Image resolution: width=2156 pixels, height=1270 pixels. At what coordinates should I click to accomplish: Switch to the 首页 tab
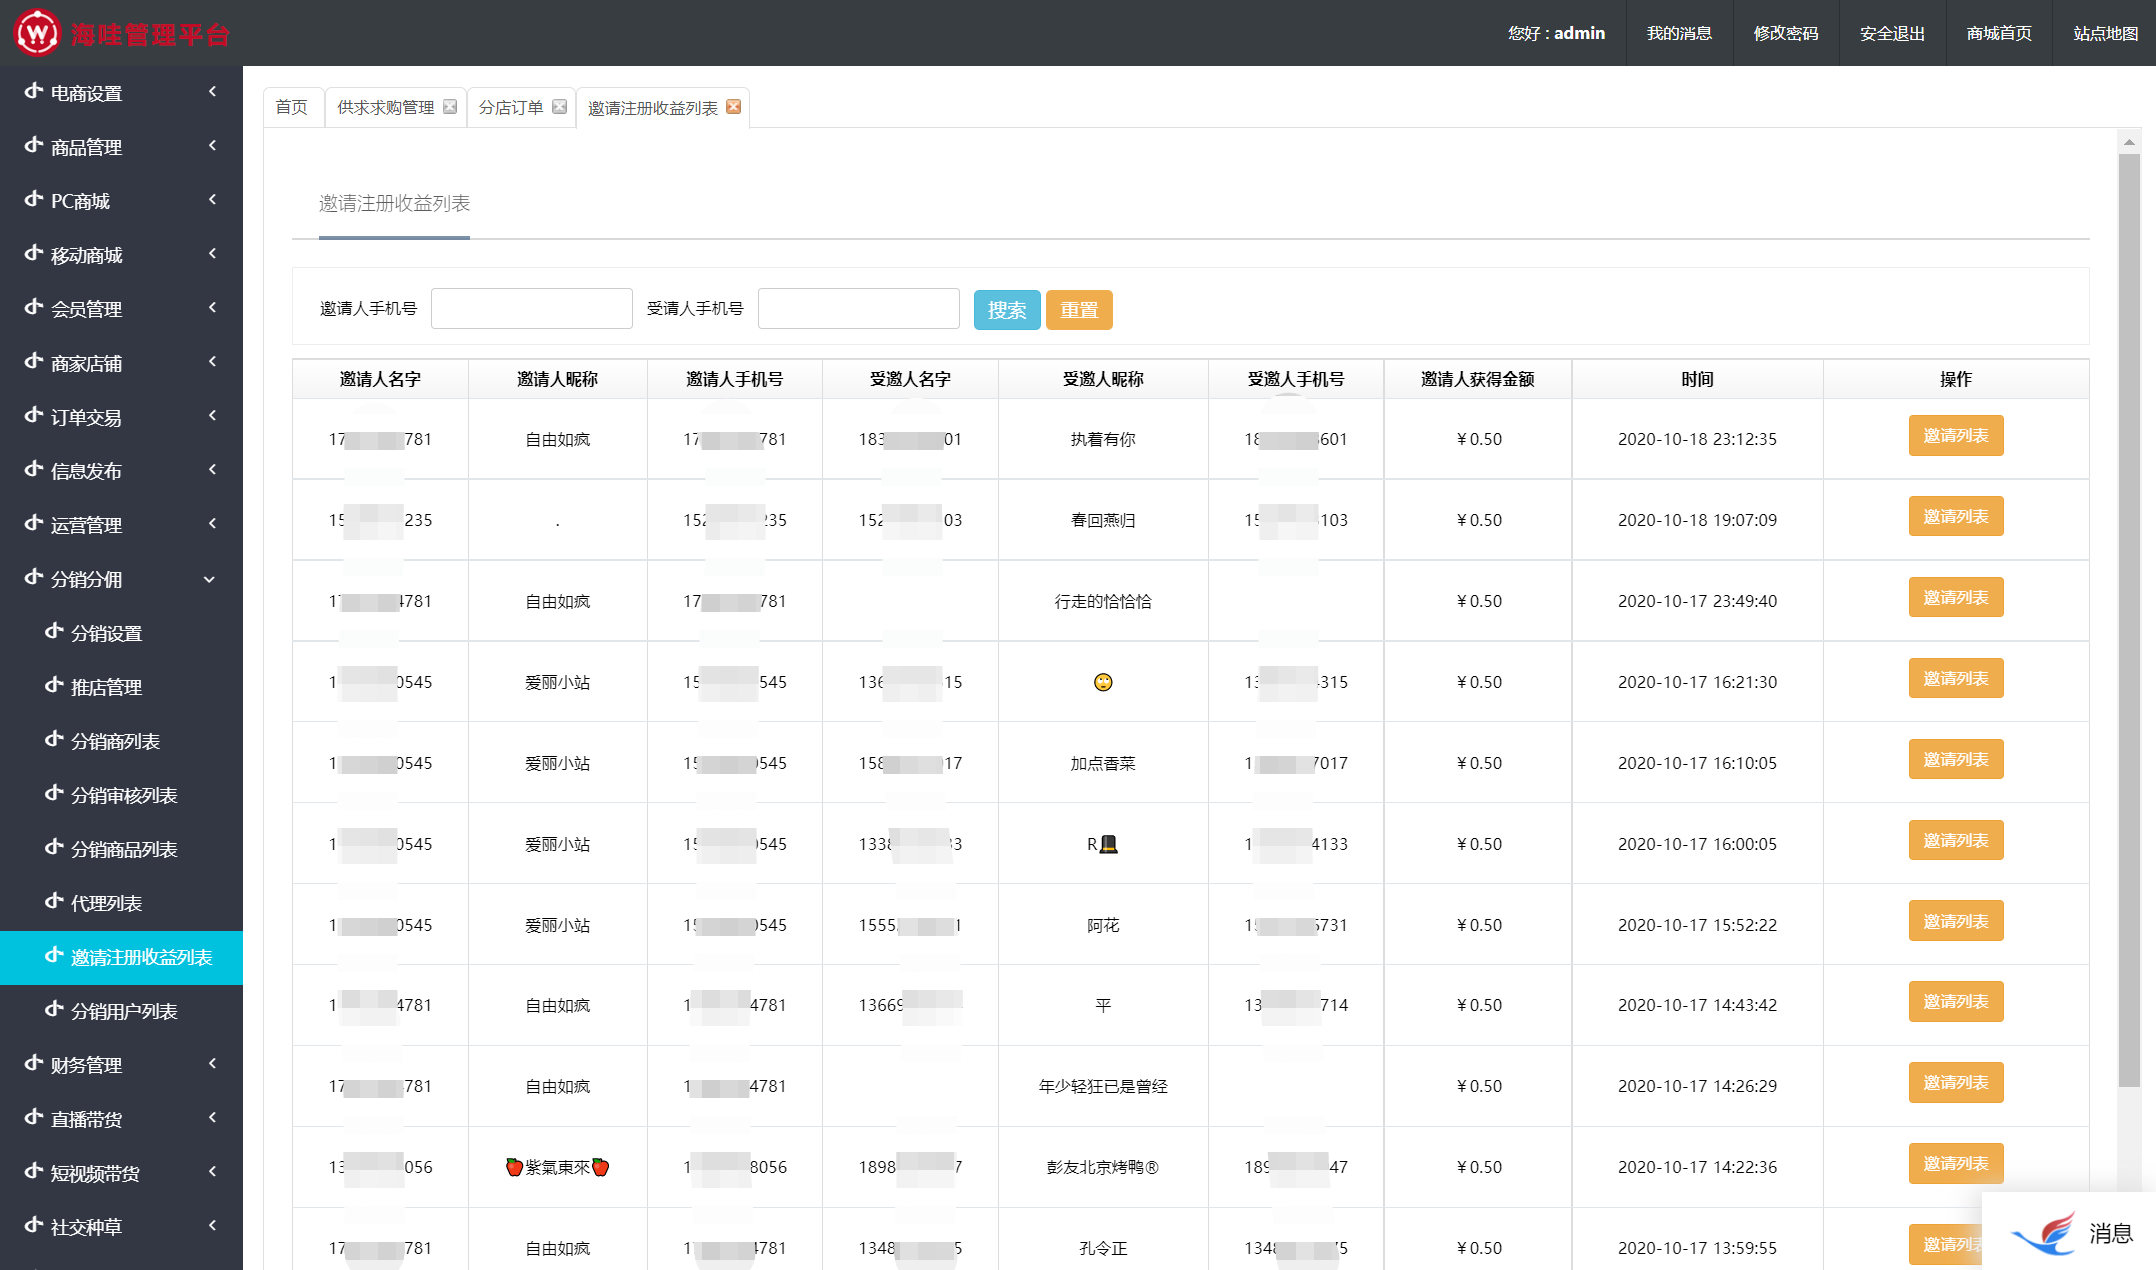pos(292,107)
